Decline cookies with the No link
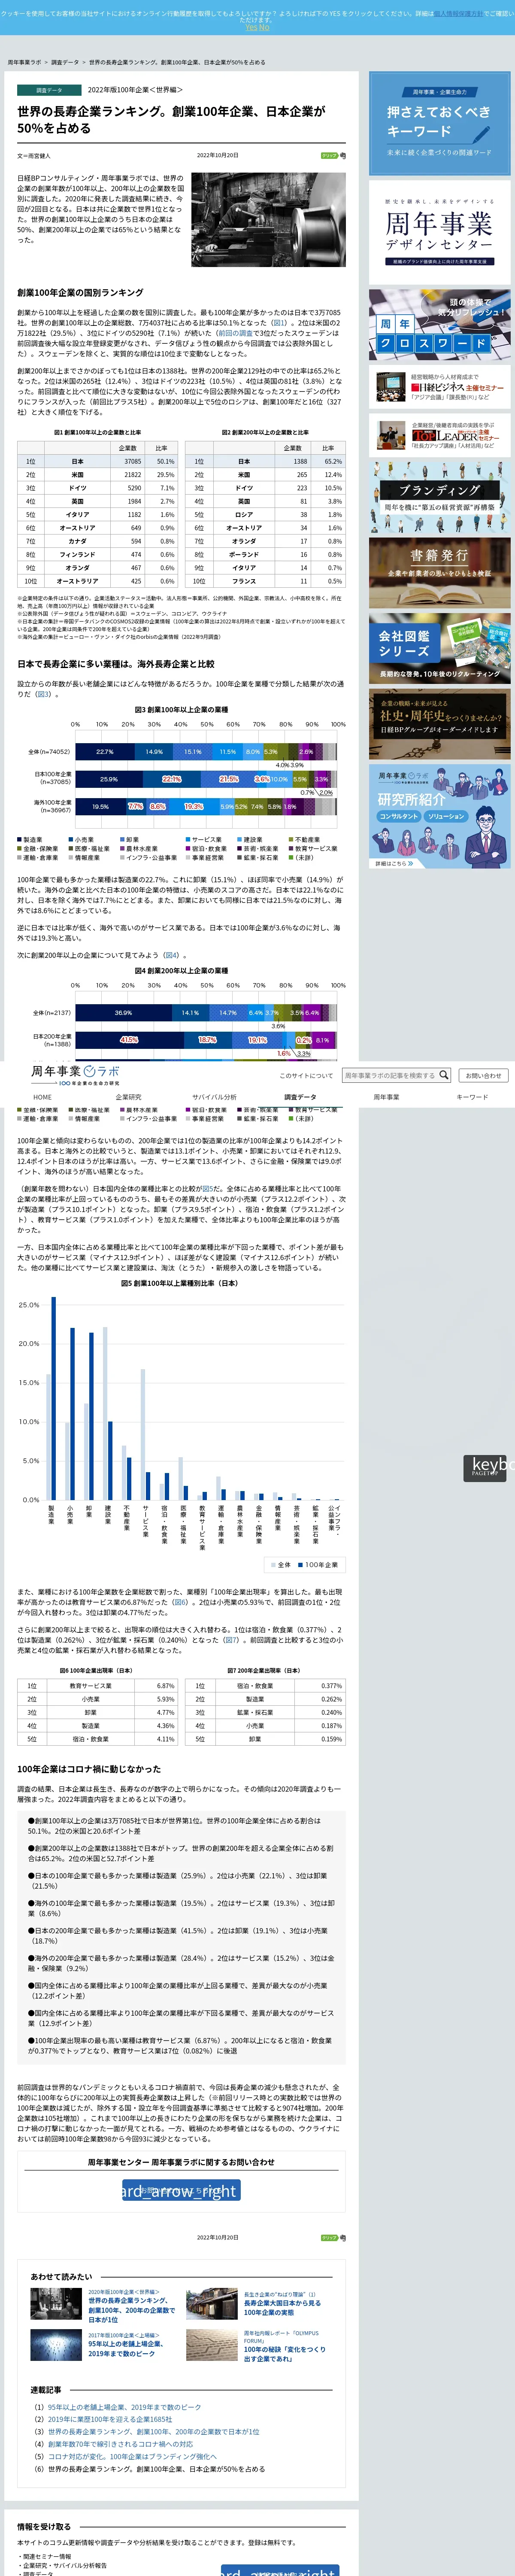This screenshot has width=515, height=2576. 264,27
